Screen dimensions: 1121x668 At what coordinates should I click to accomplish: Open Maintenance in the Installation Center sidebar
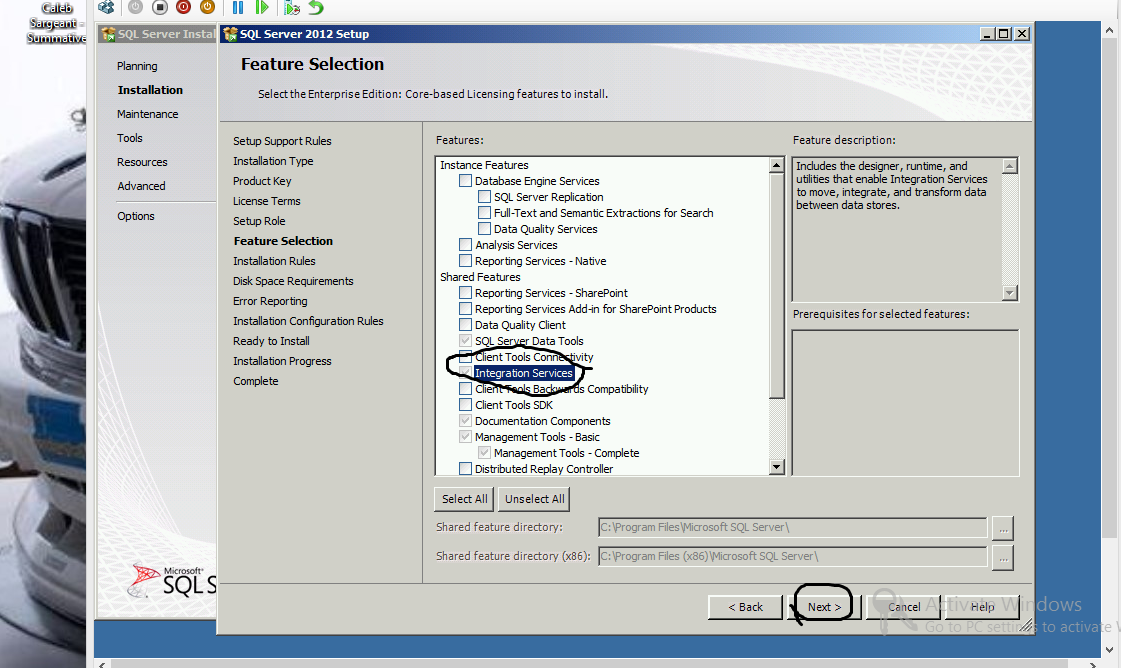[x=148, y=114]
